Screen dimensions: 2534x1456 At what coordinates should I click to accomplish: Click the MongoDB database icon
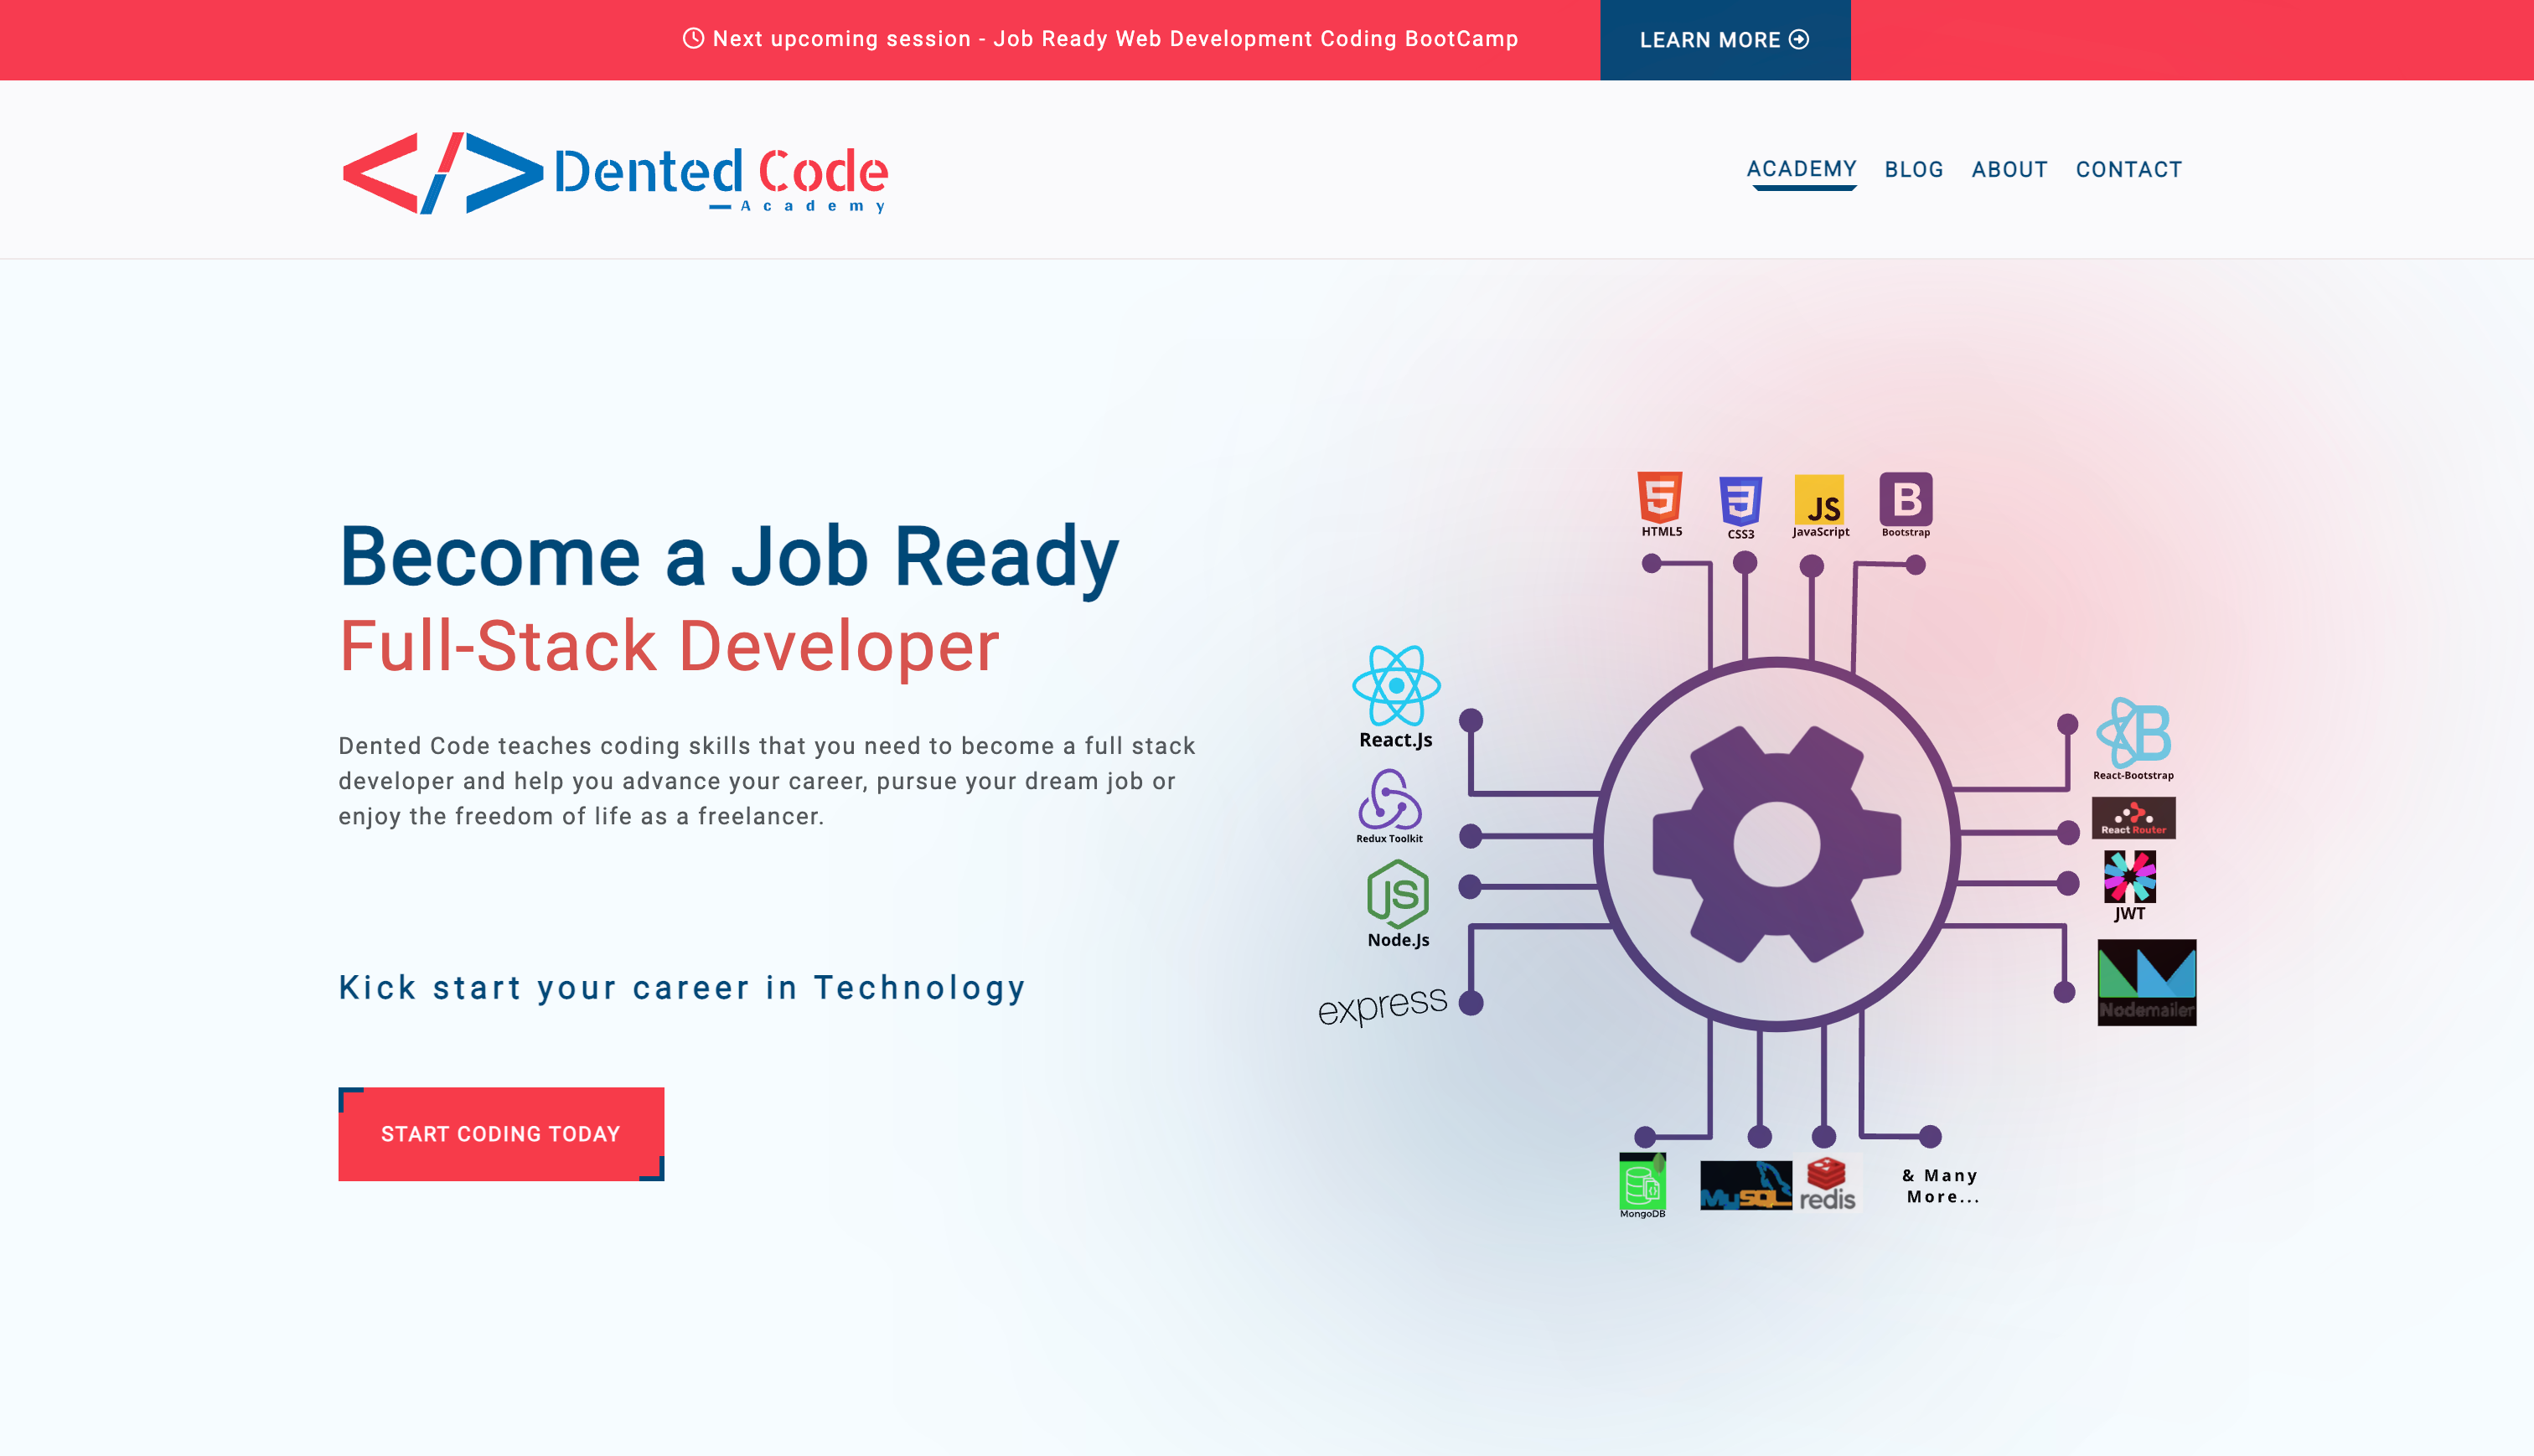[x=1642, y=1181]
